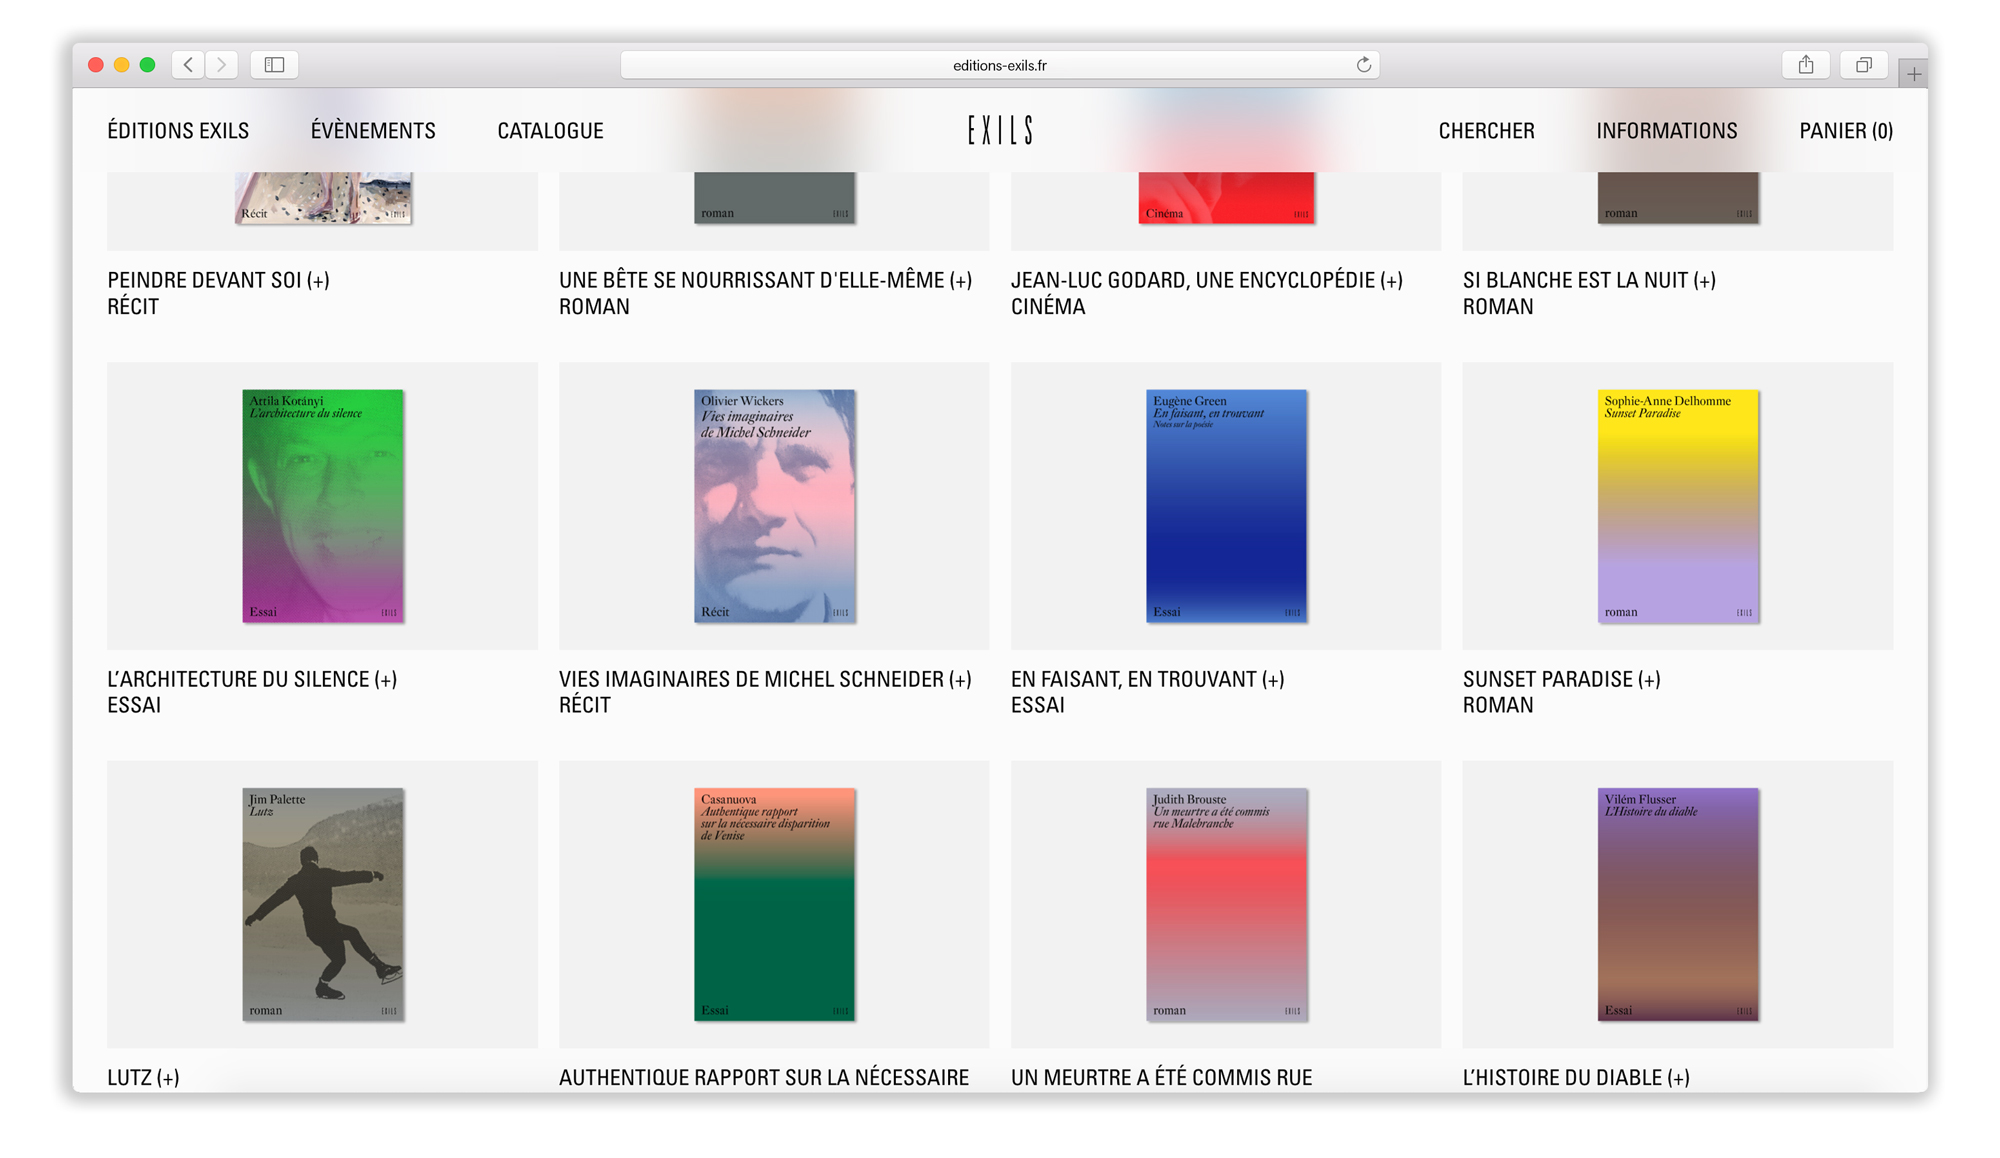View the Panier (0) cart
The image size is (2000, 1158).
(1845, 131)
